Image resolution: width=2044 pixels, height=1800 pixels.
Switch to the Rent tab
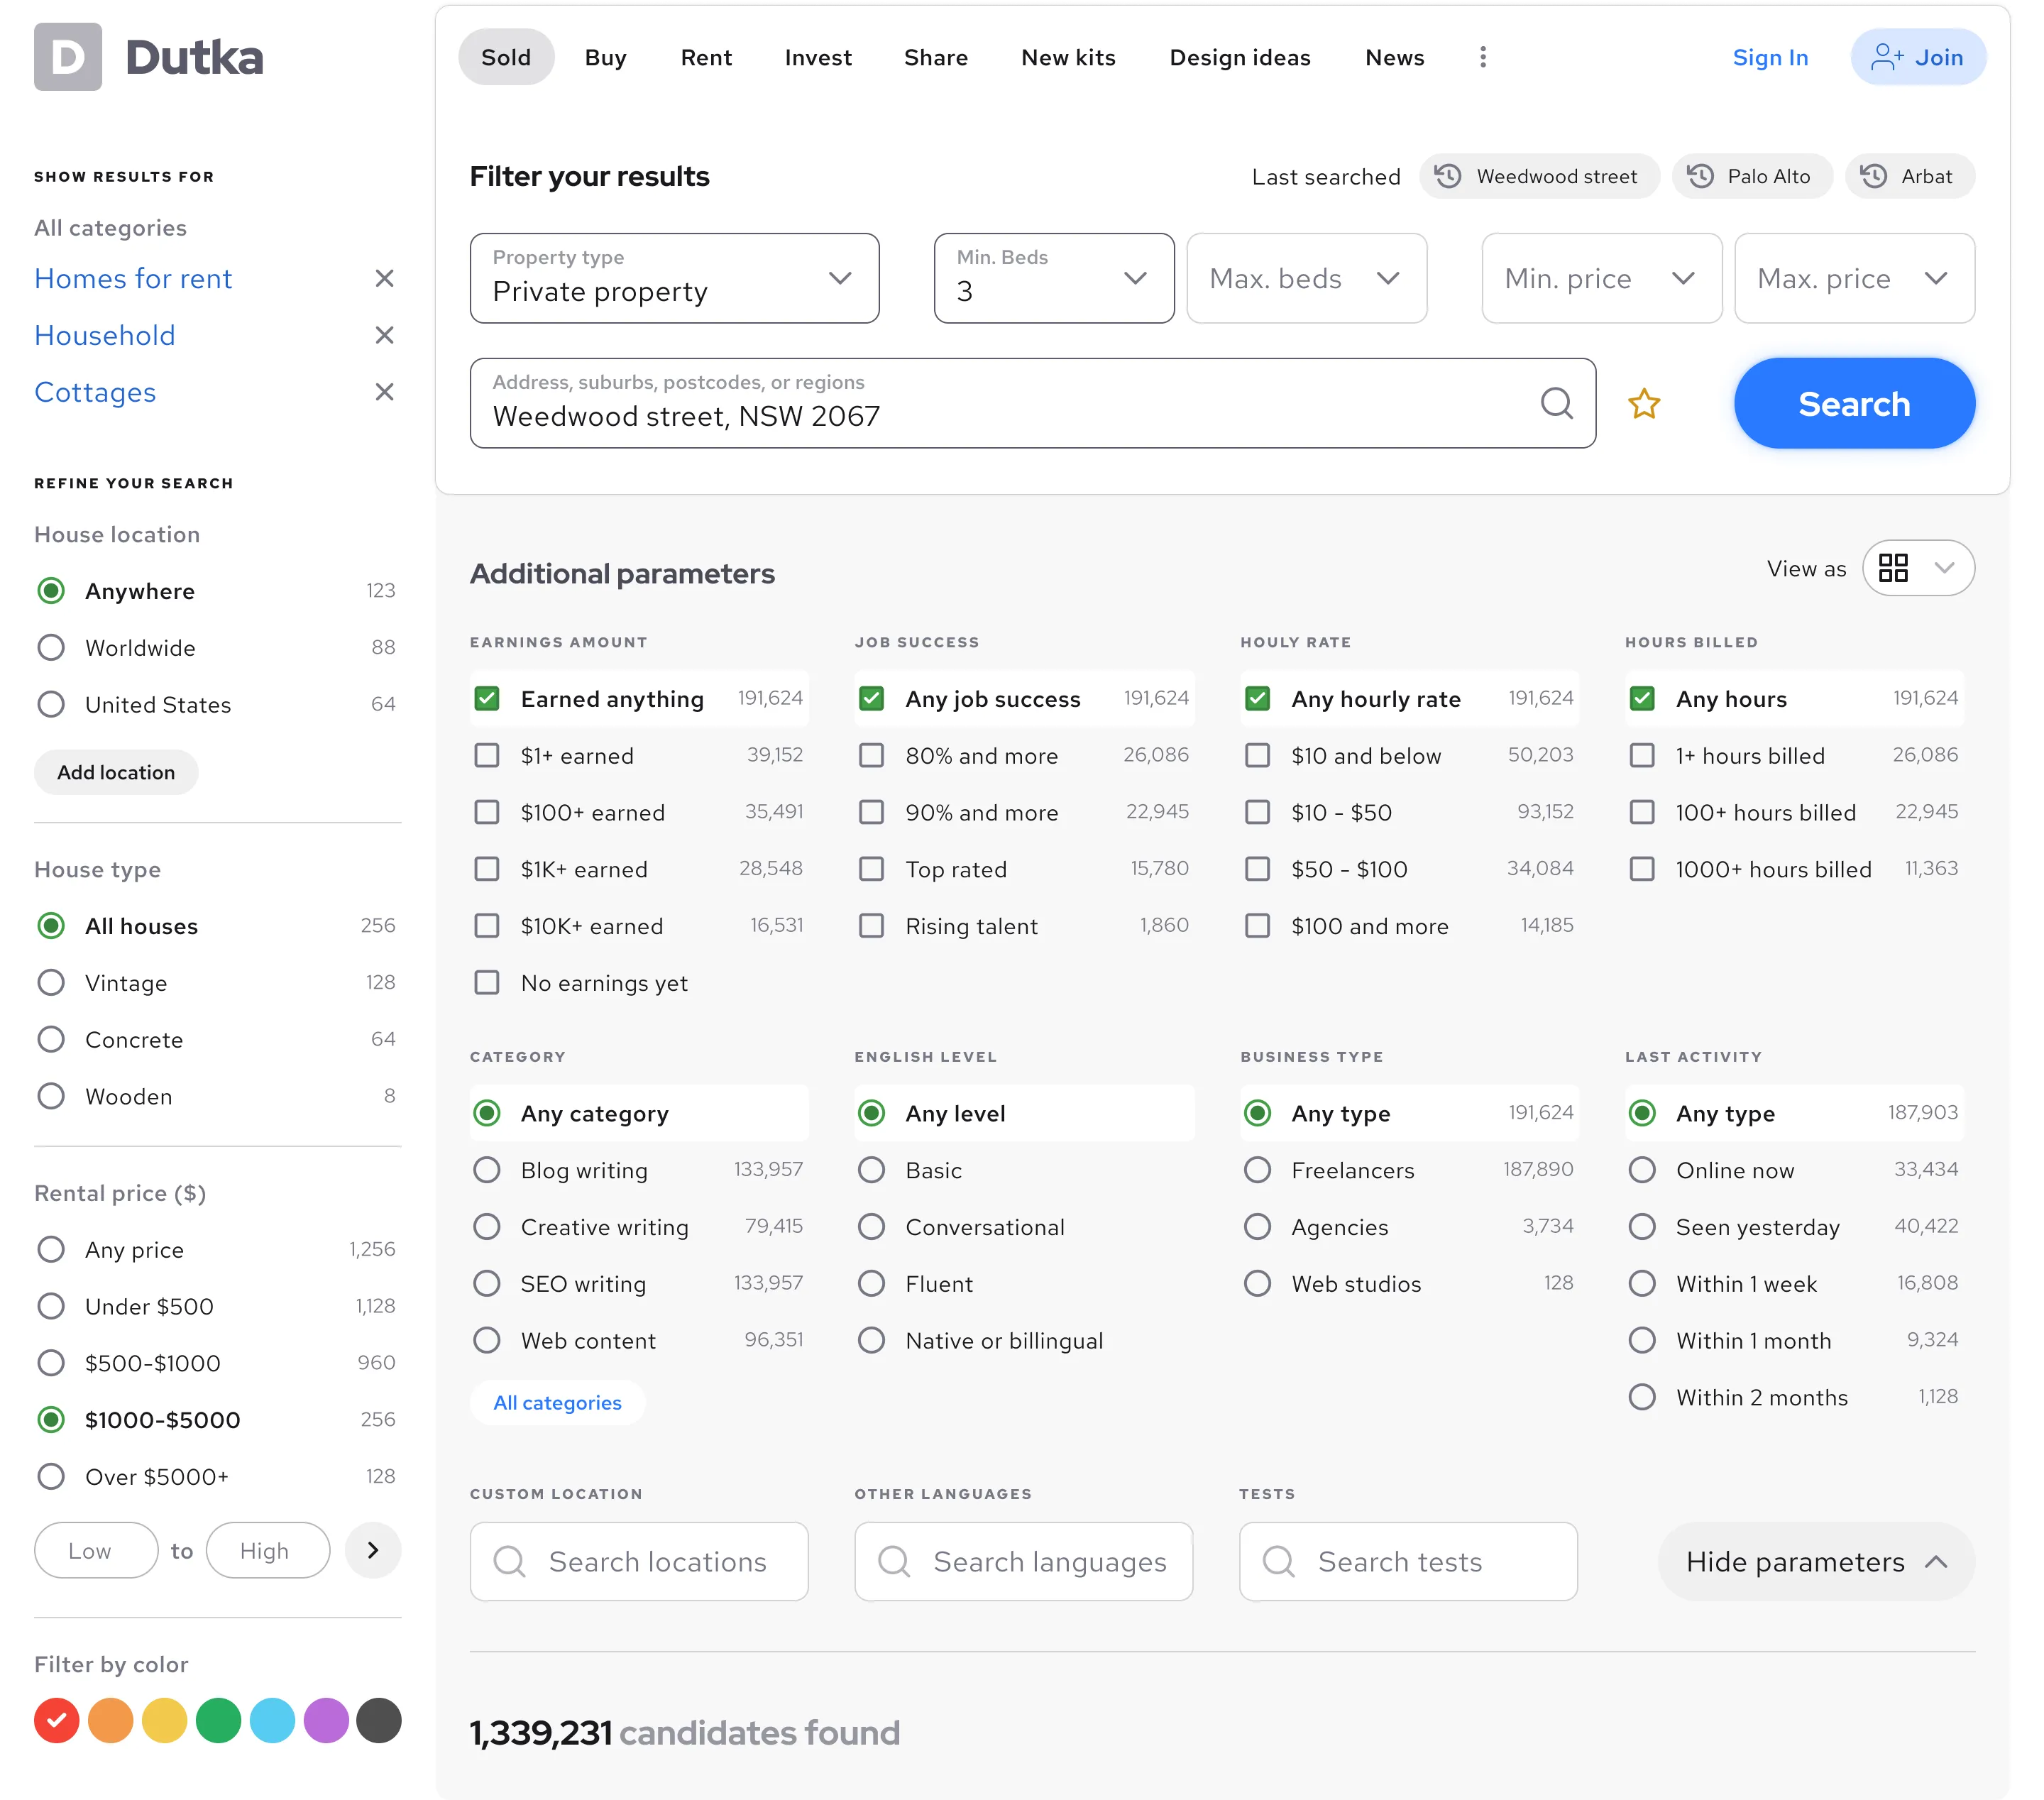point(706,57)
